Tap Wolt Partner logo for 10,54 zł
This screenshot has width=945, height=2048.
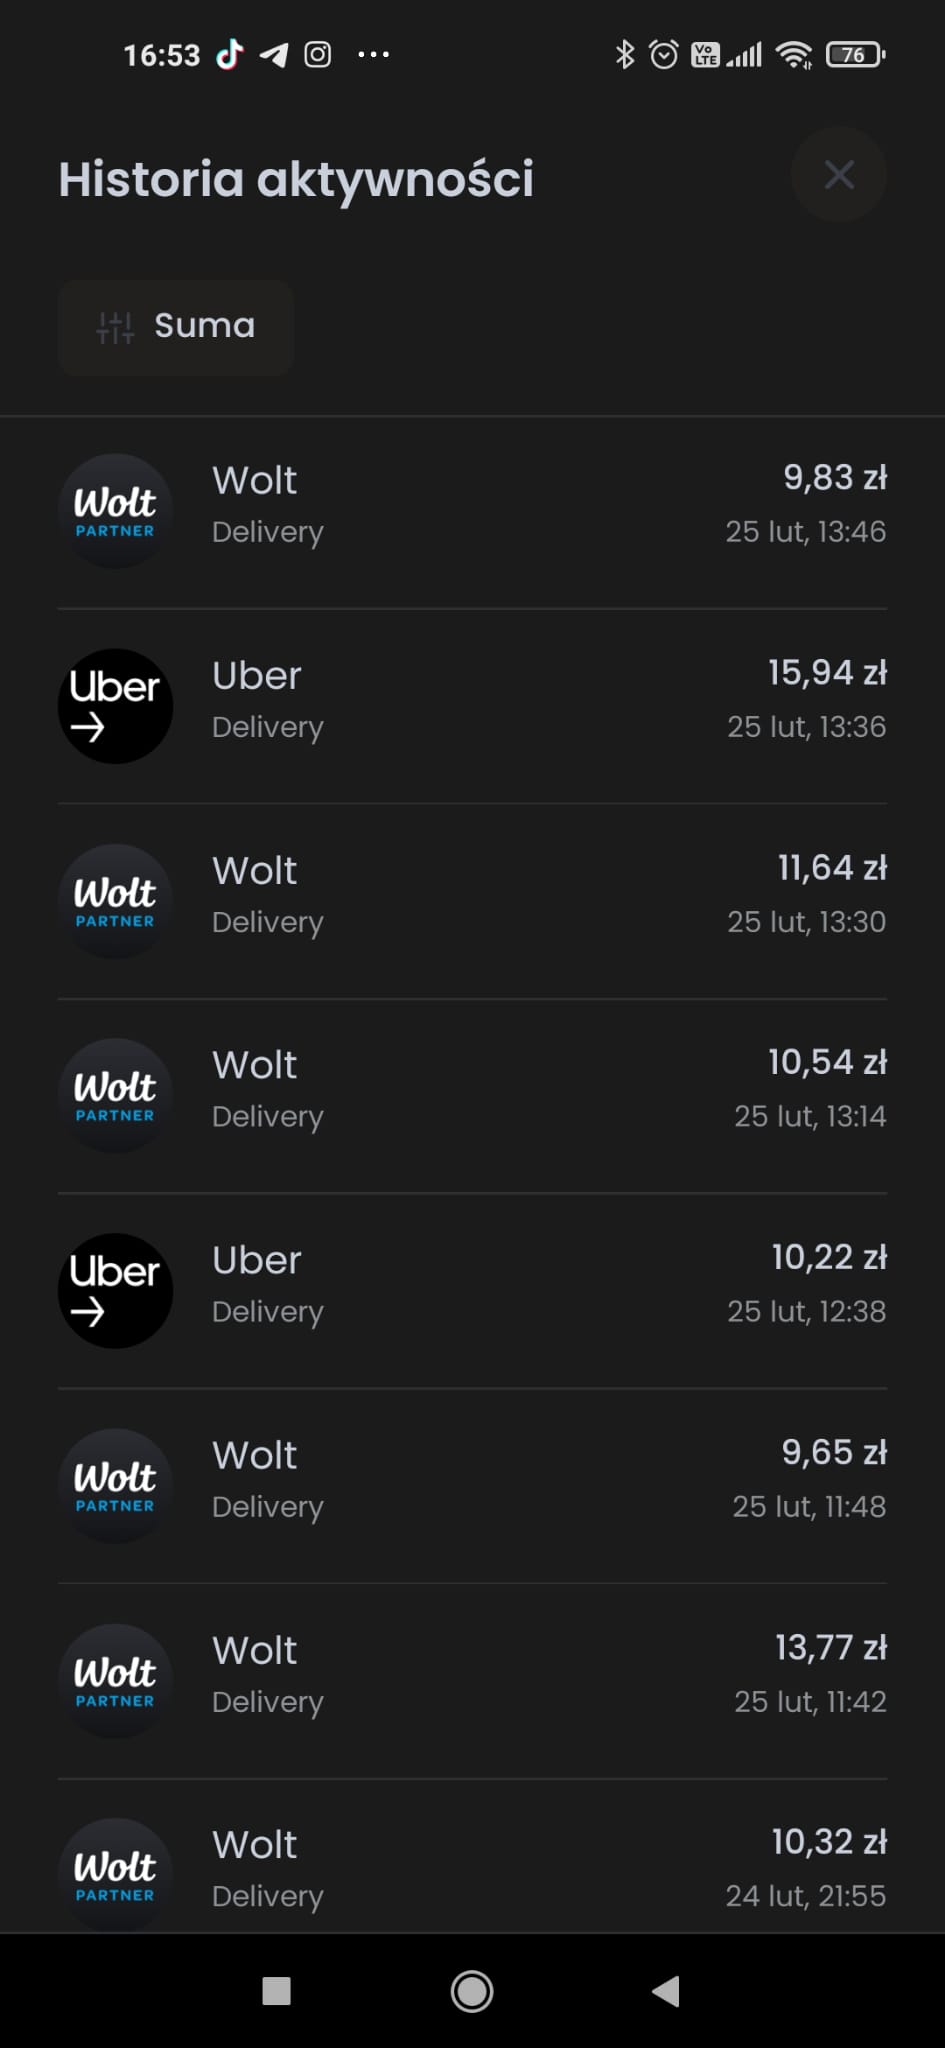(x=115, y=1096)
